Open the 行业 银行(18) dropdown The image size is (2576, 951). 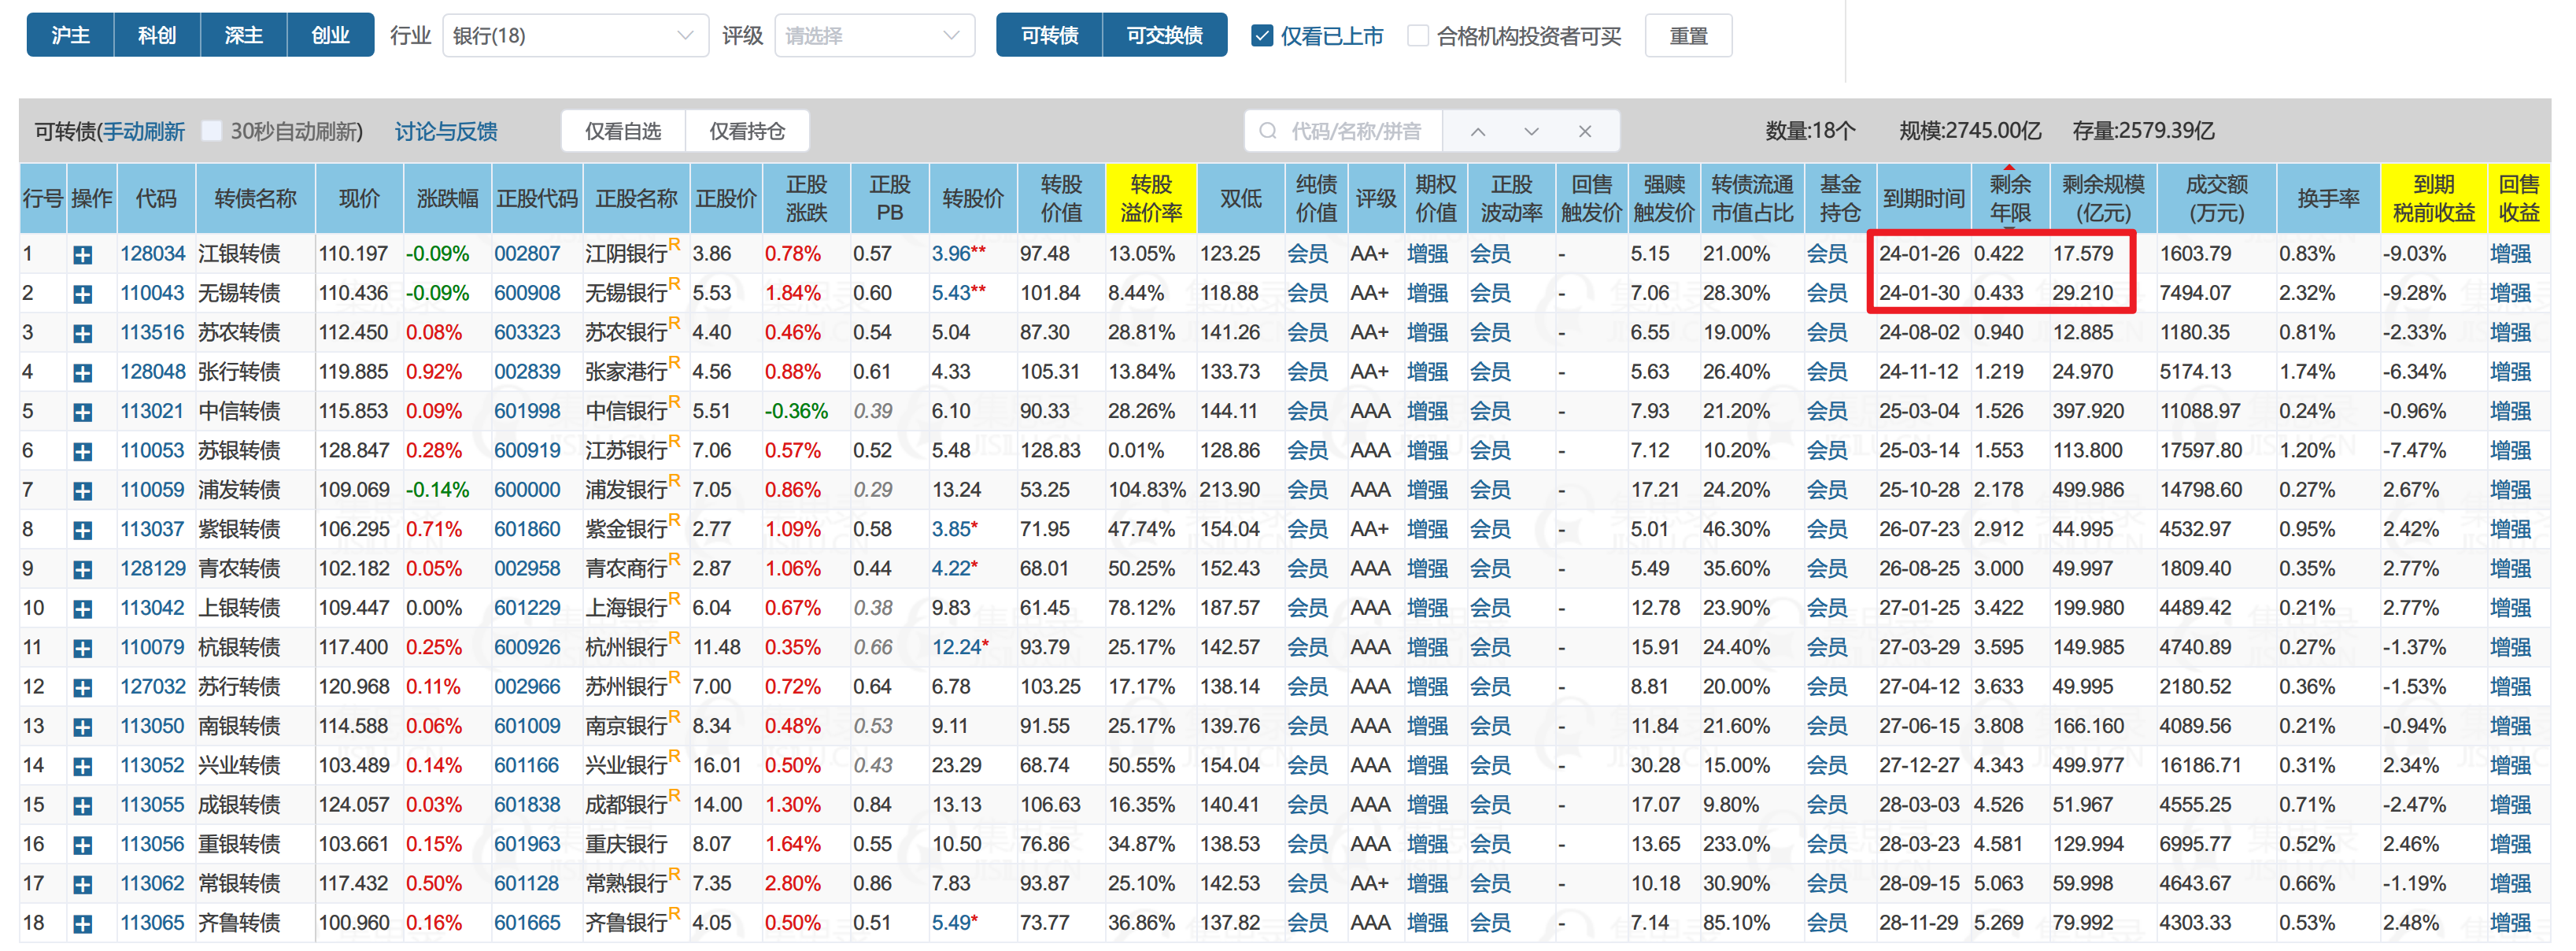tap(574, 36)
